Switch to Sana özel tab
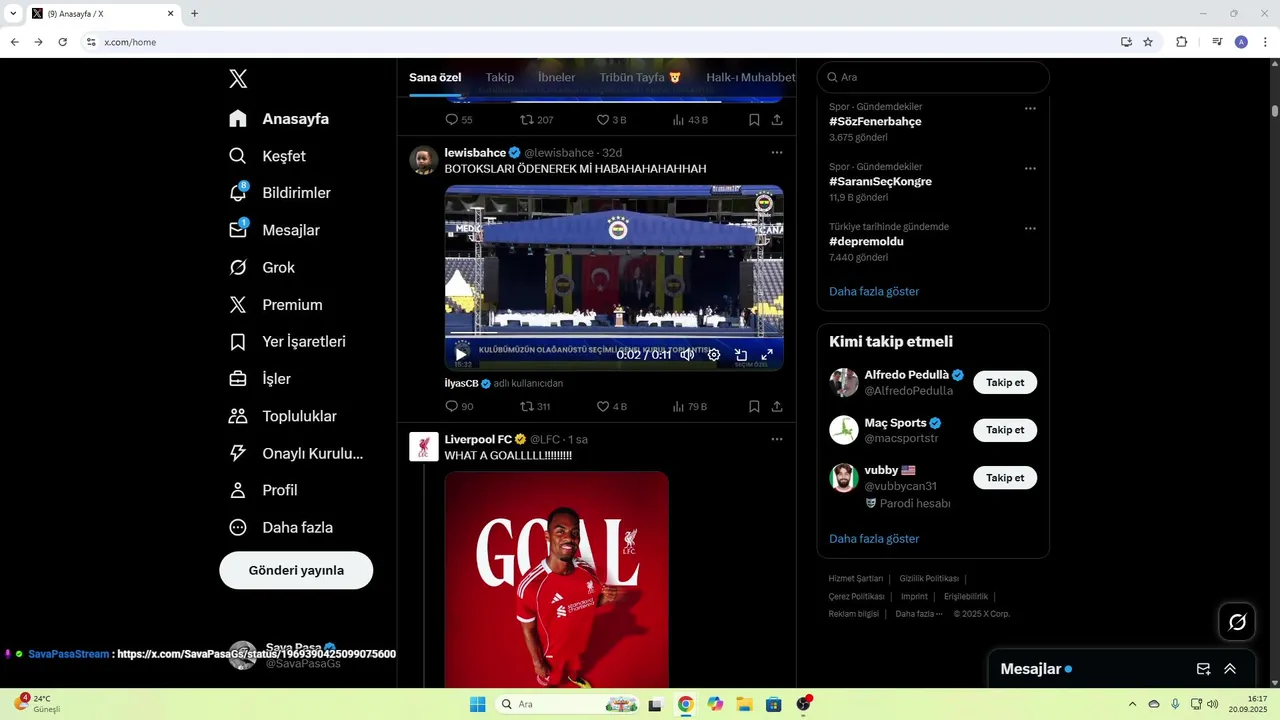 click(435, 77)
